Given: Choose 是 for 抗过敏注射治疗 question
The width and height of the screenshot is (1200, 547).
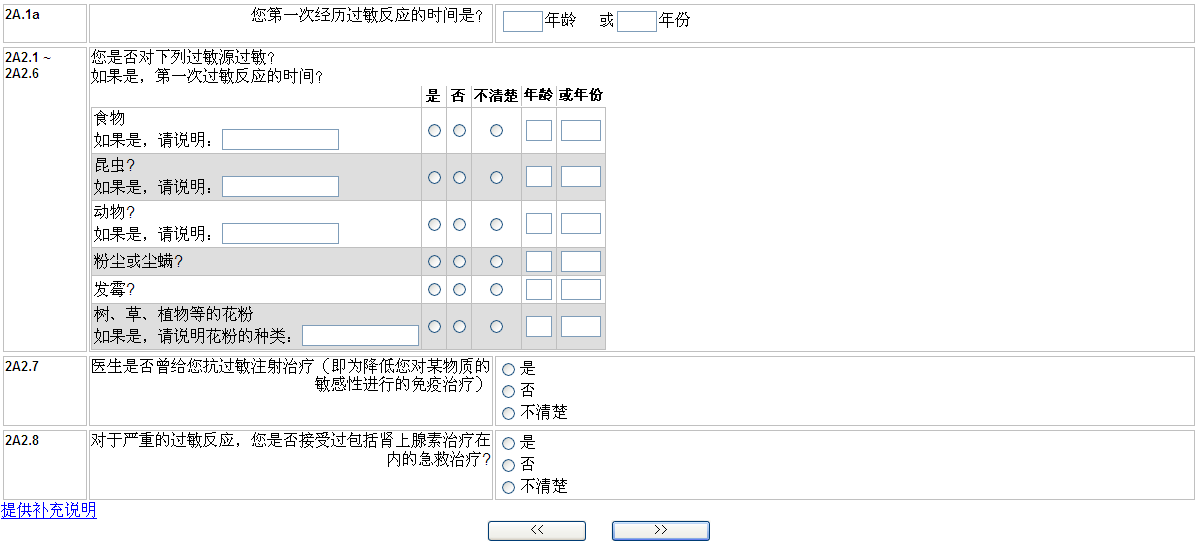Looking at the screenshot, I should 508,369.
